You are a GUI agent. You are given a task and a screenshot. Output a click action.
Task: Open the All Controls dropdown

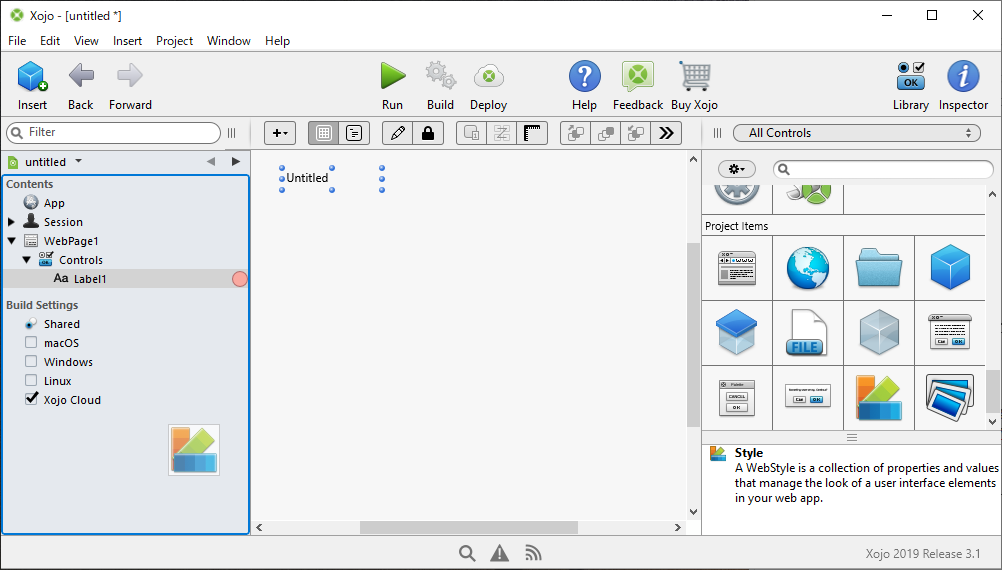856,133
